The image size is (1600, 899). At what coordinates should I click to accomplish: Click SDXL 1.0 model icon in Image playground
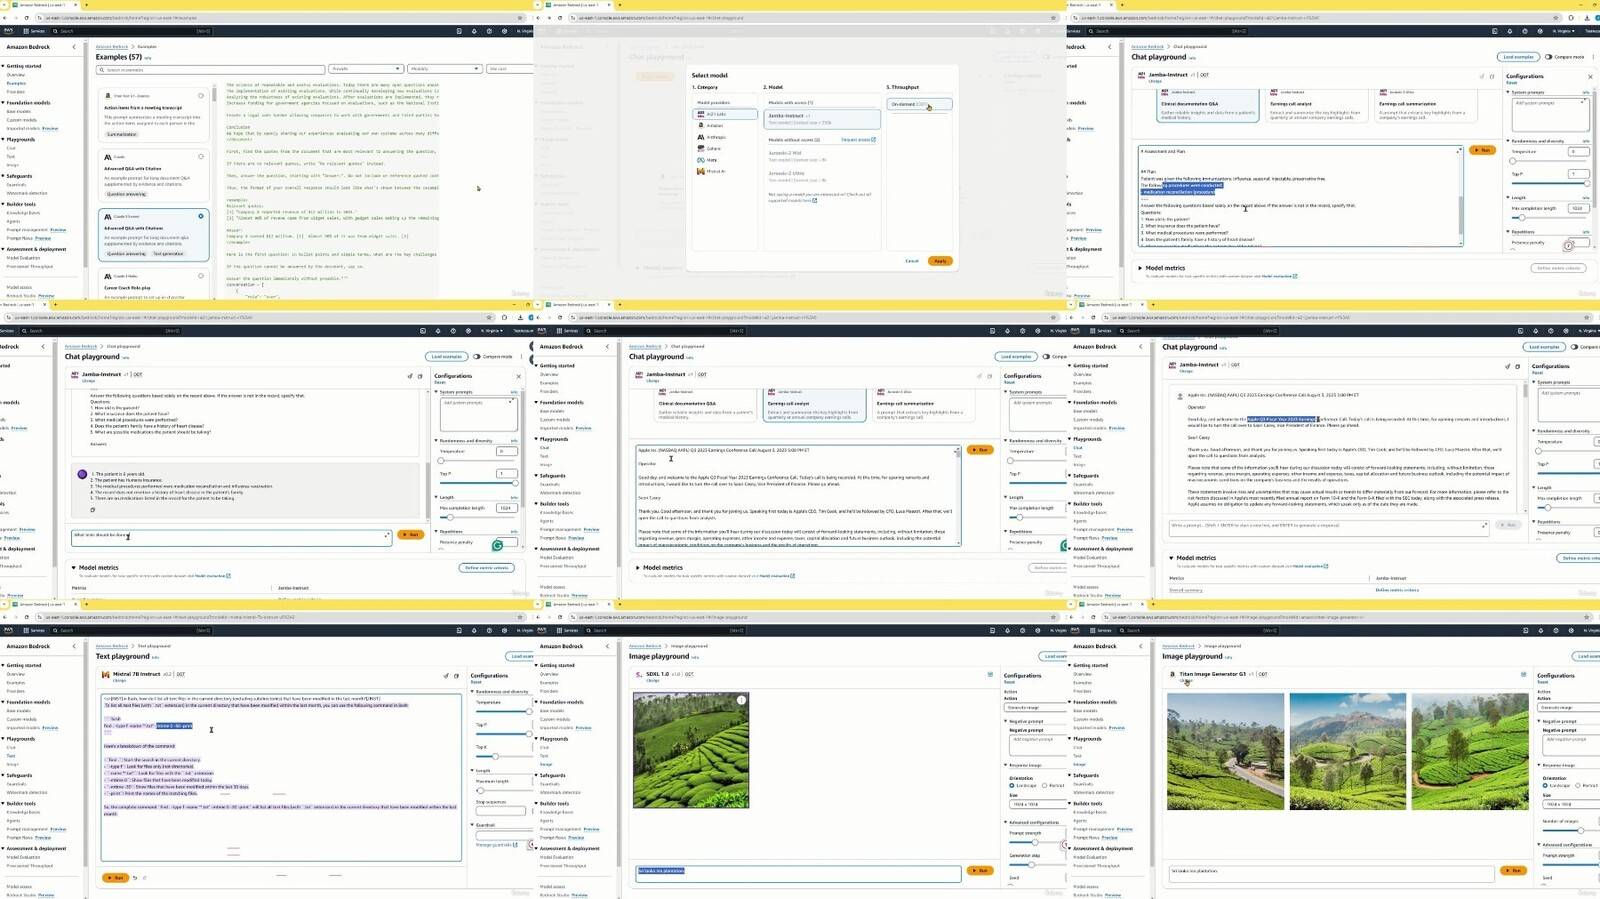[639, 675]
